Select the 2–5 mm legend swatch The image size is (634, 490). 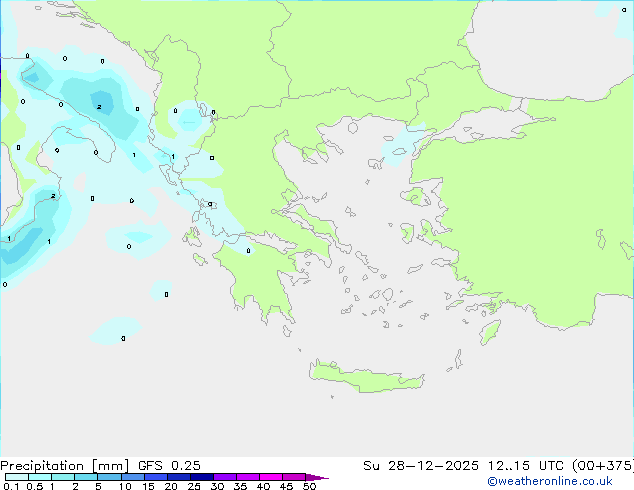86,477
